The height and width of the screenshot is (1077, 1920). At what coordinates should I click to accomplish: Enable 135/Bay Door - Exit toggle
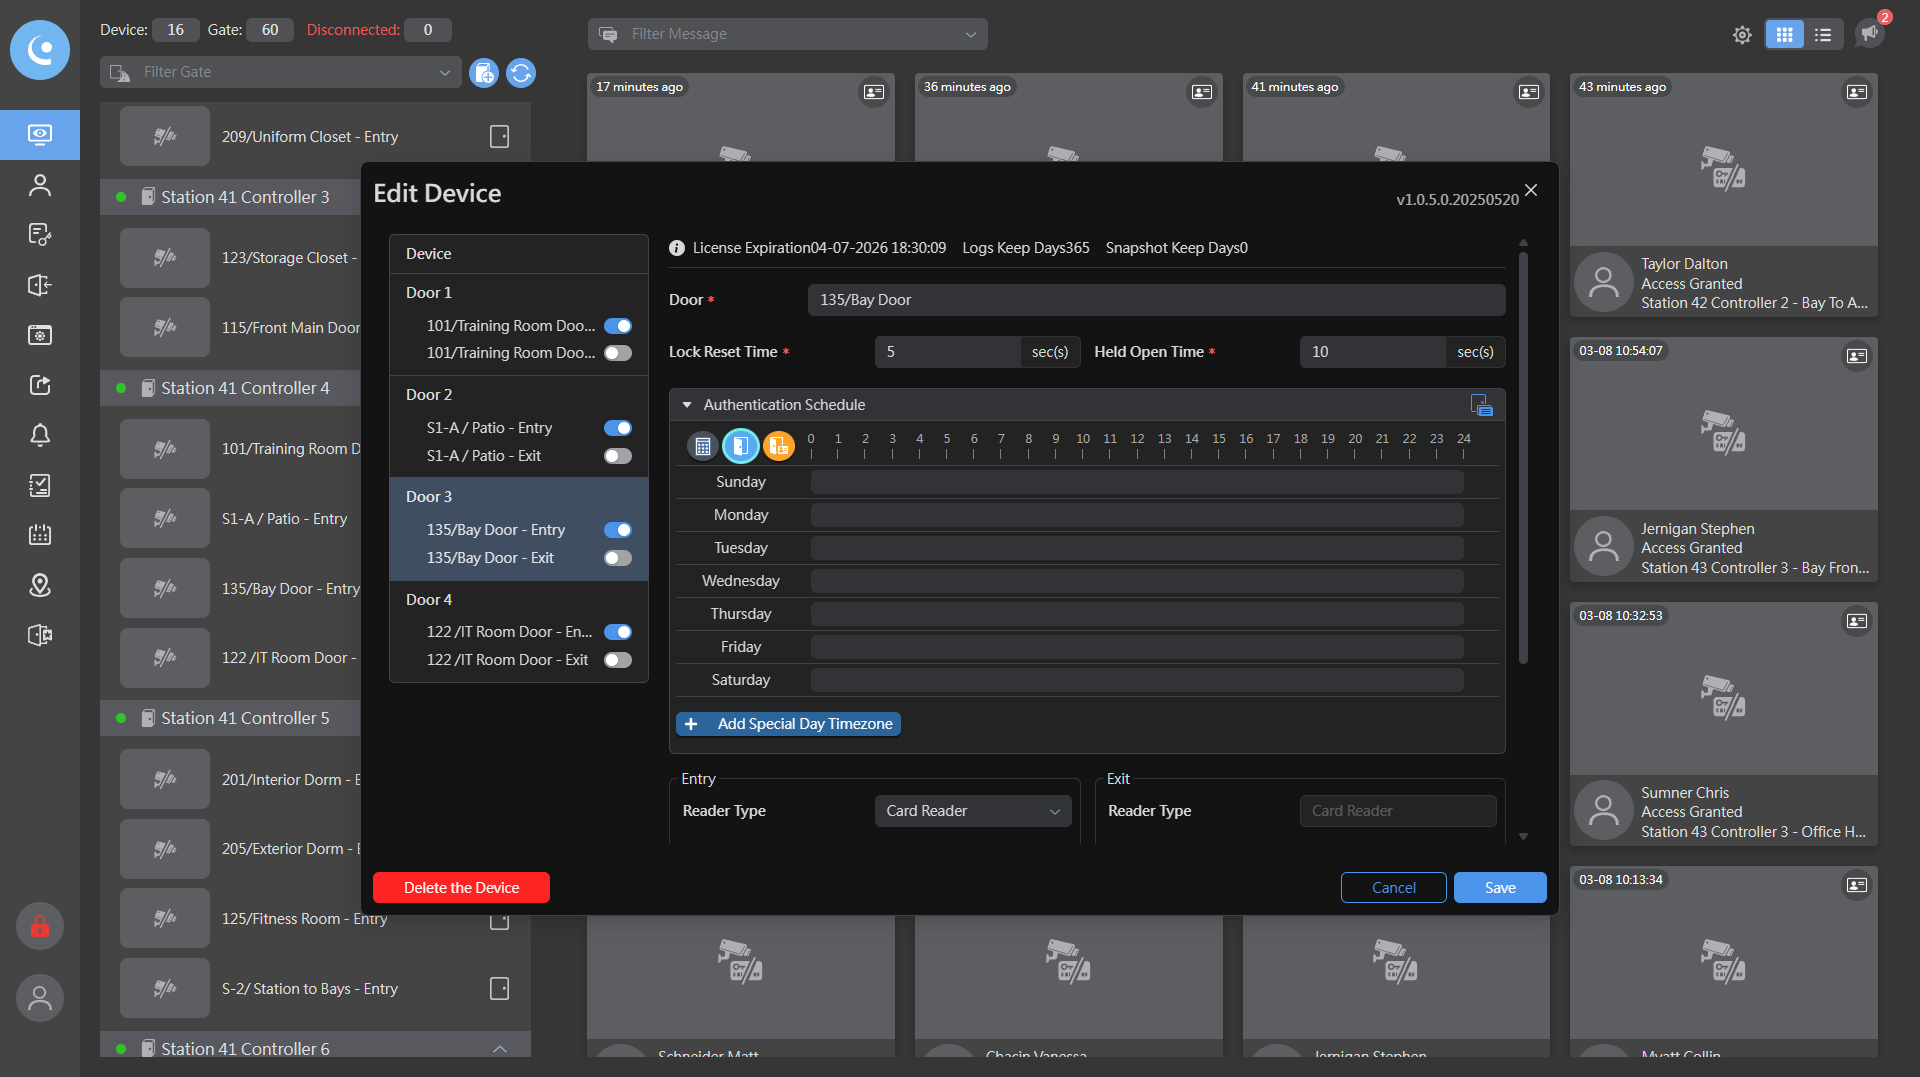pos(618,558)
